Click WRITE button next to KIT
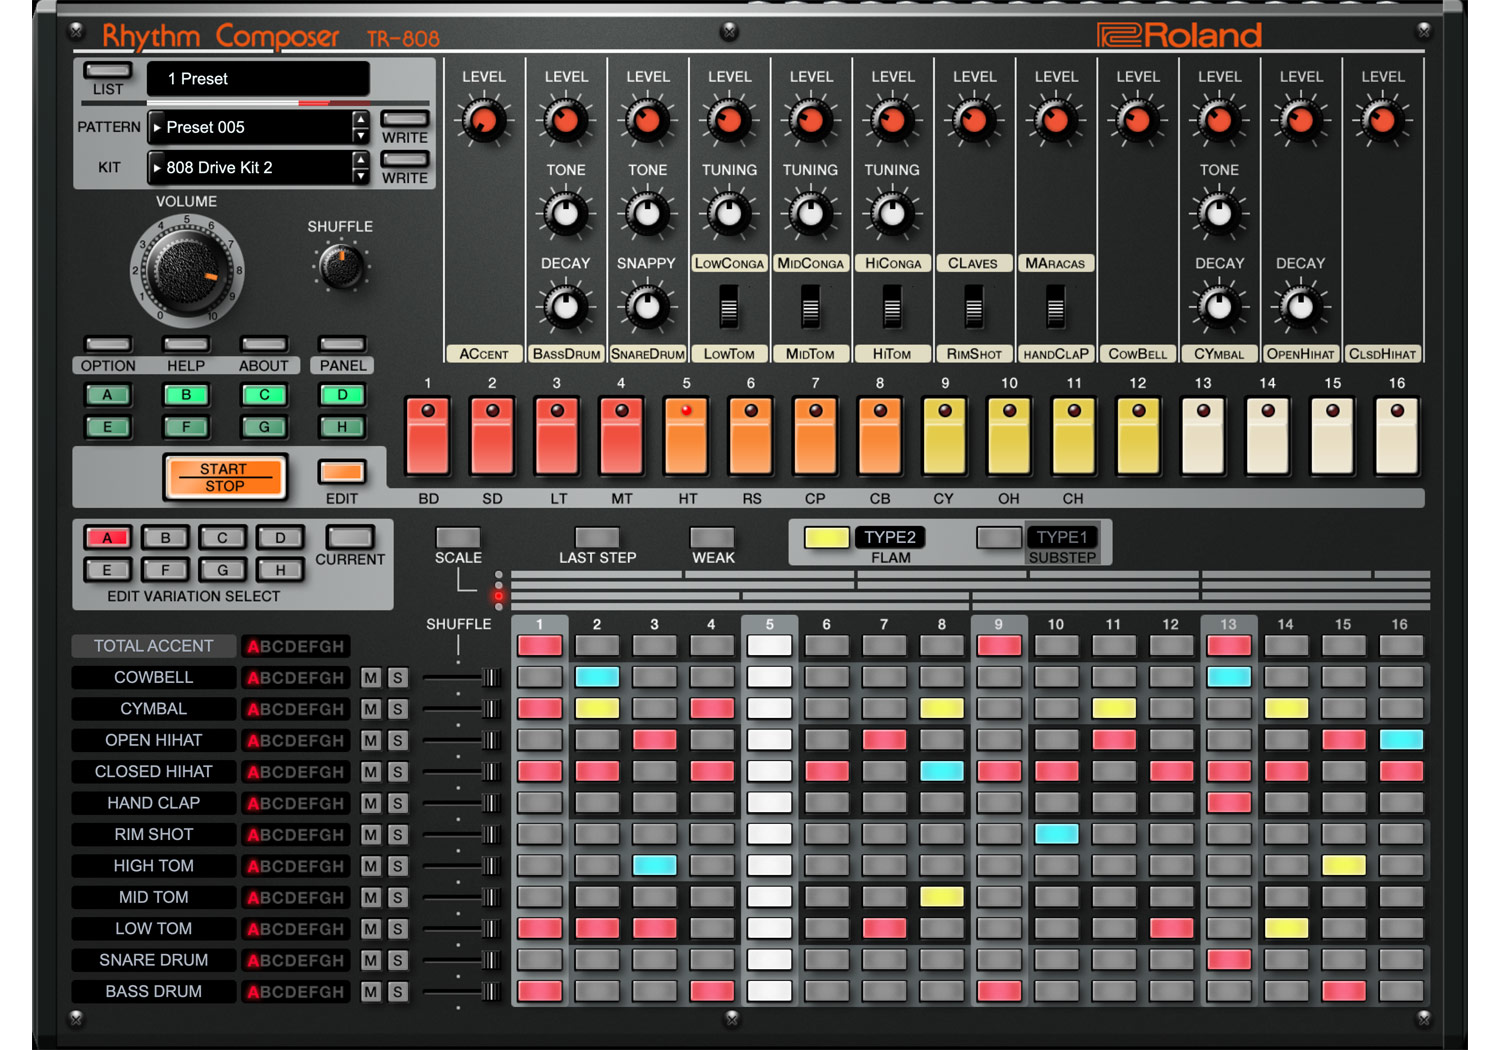 pyautogui.click(x=405, y=159)
